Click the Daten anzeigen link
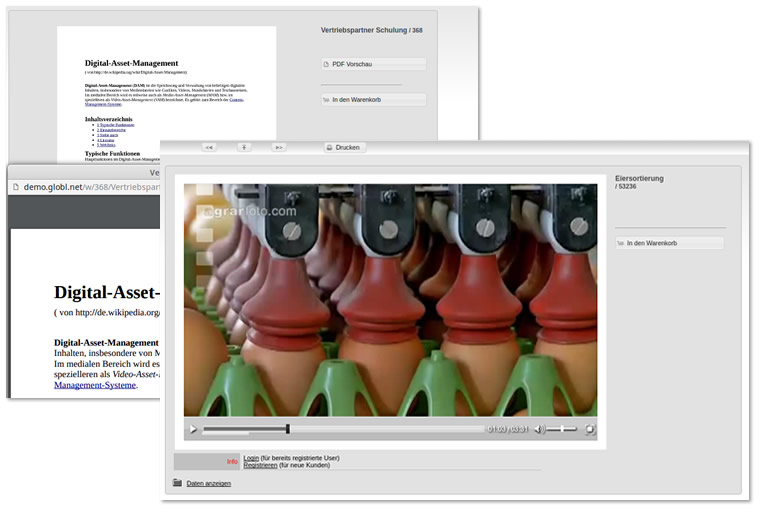 coord(209,483)
